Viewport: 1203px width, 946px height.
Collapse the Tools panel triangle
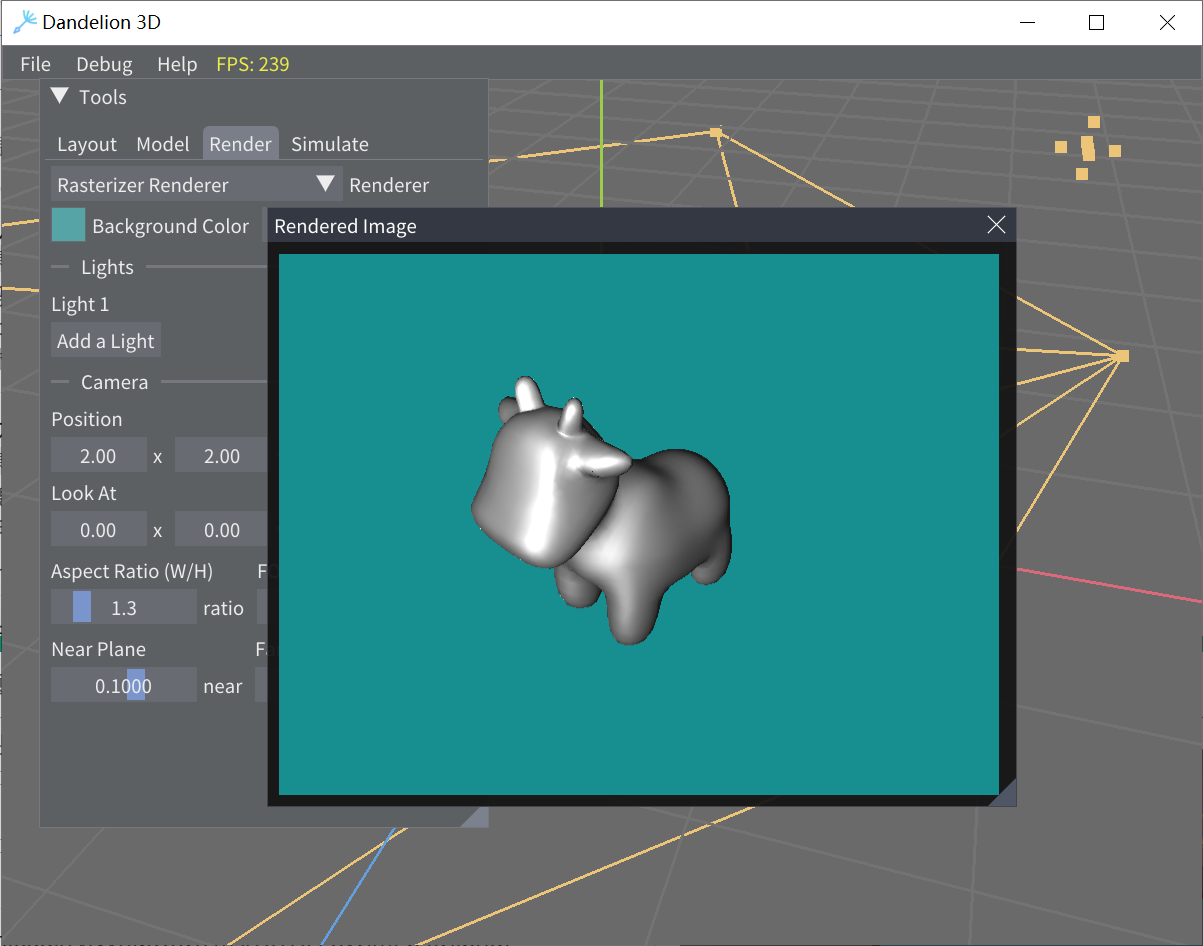point(60,97)
